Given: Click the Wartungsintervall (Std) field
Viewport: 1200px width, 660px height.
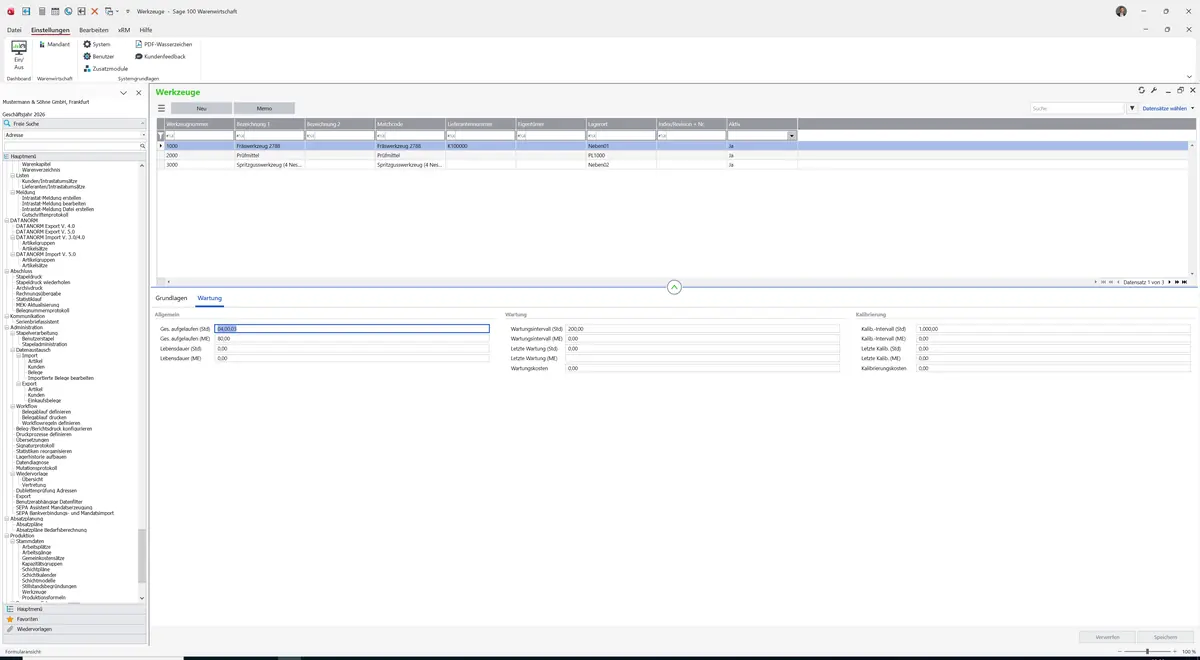Looking at the screenshot, I should [702, 328].
